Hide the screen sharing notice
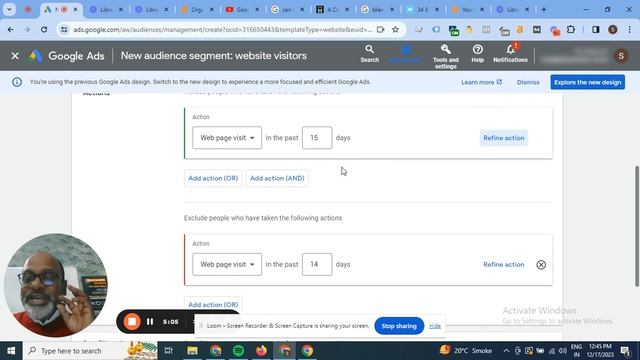This screenshot has width=640, height=360. coord(435,326)
